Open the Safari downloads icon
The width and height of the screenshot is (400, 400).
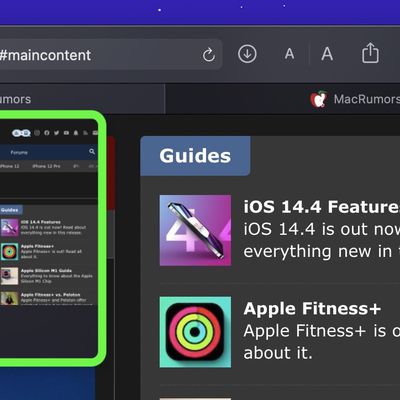click(247, 54)
